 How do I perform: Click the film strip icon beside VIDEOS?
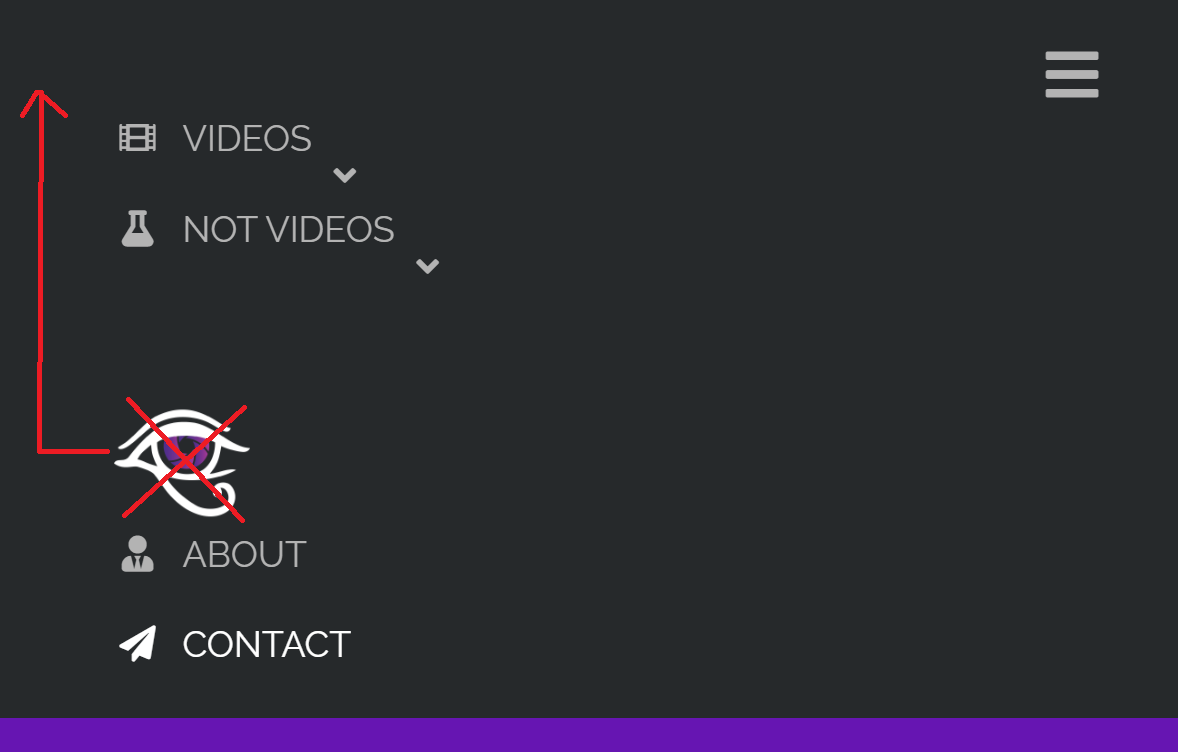tap(137, 138)
